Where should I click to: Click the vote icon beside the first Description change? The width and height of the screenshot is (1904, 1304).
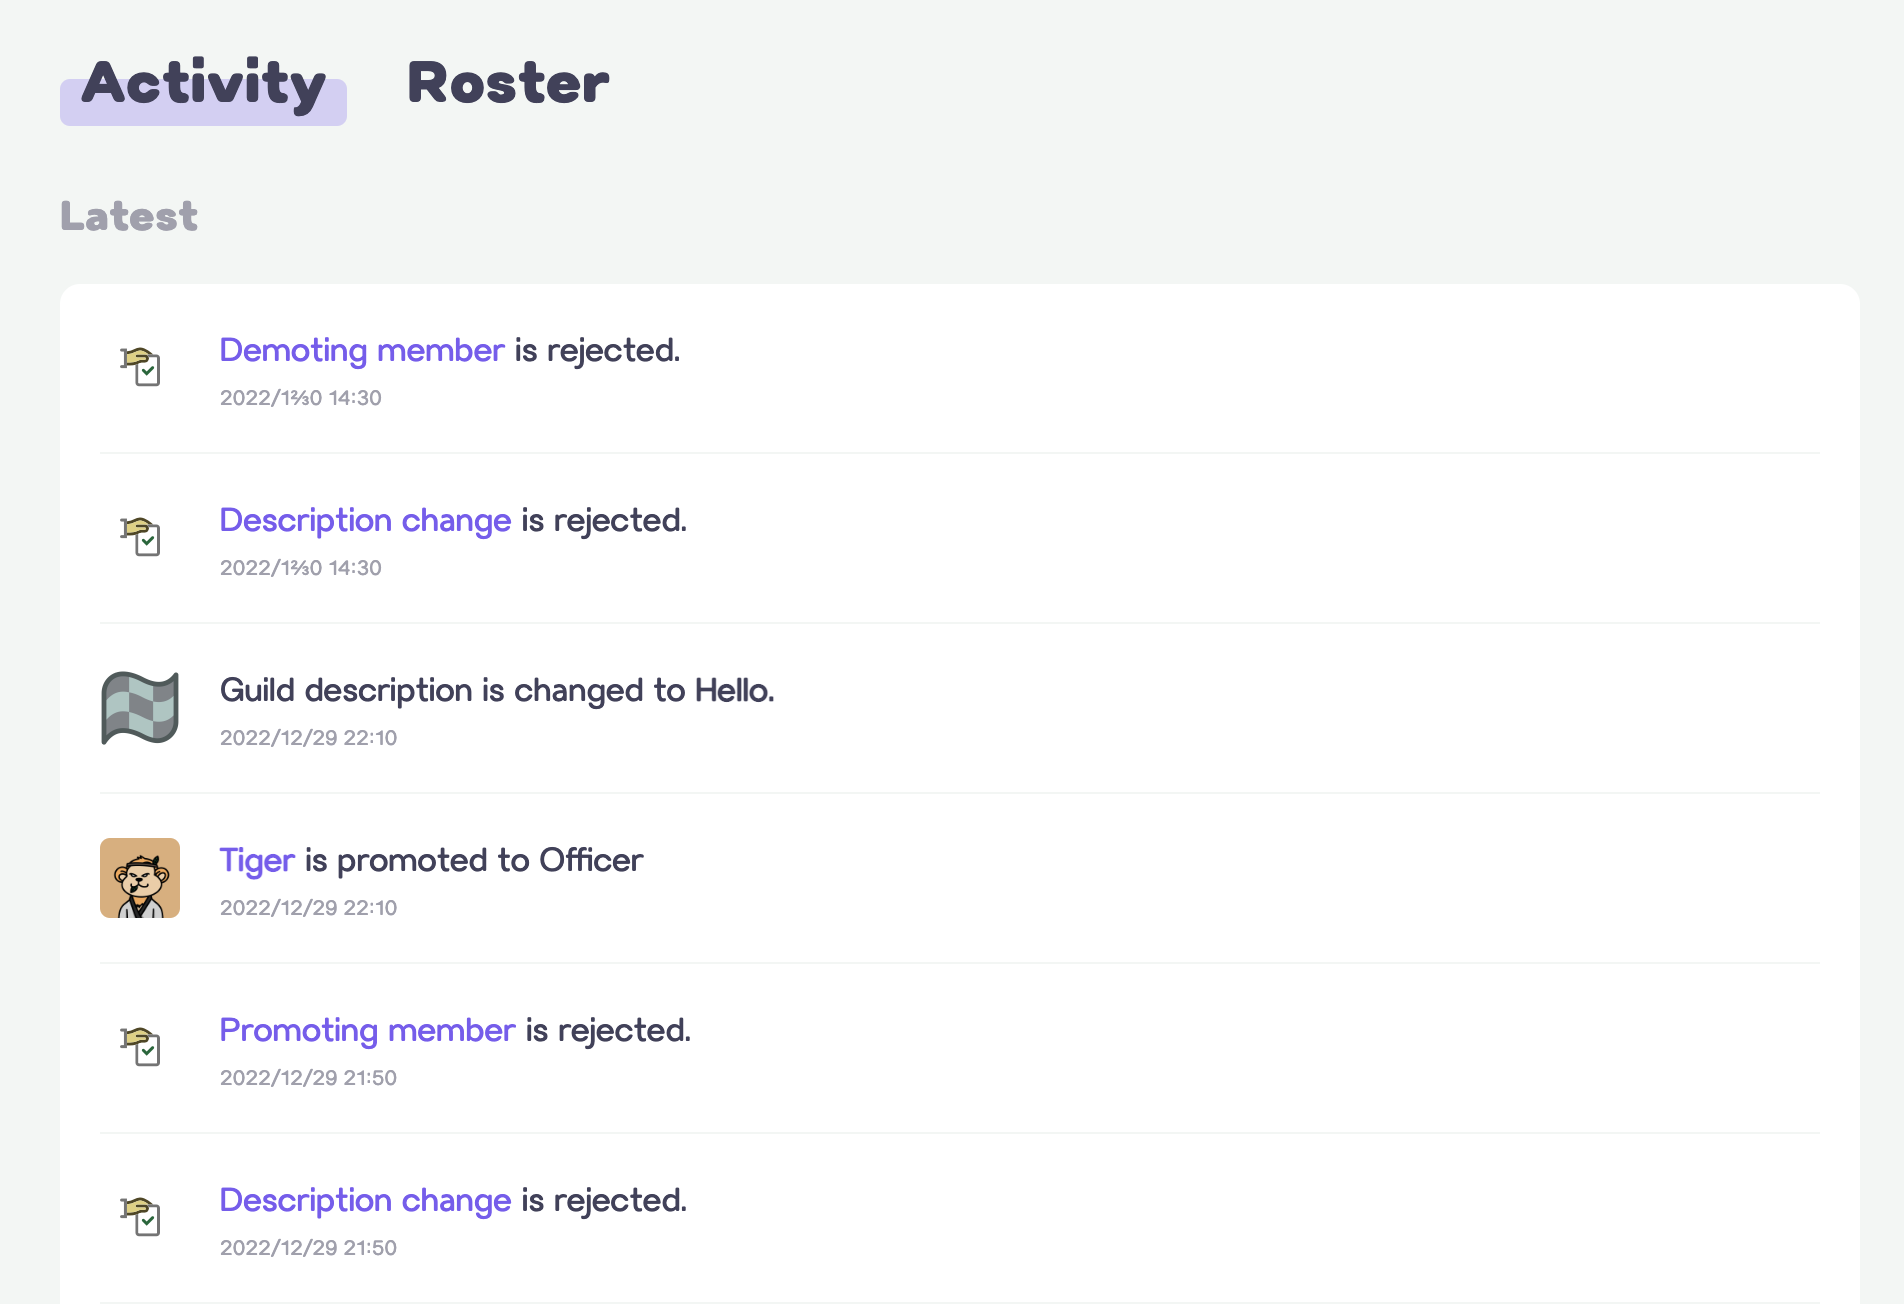140,537
